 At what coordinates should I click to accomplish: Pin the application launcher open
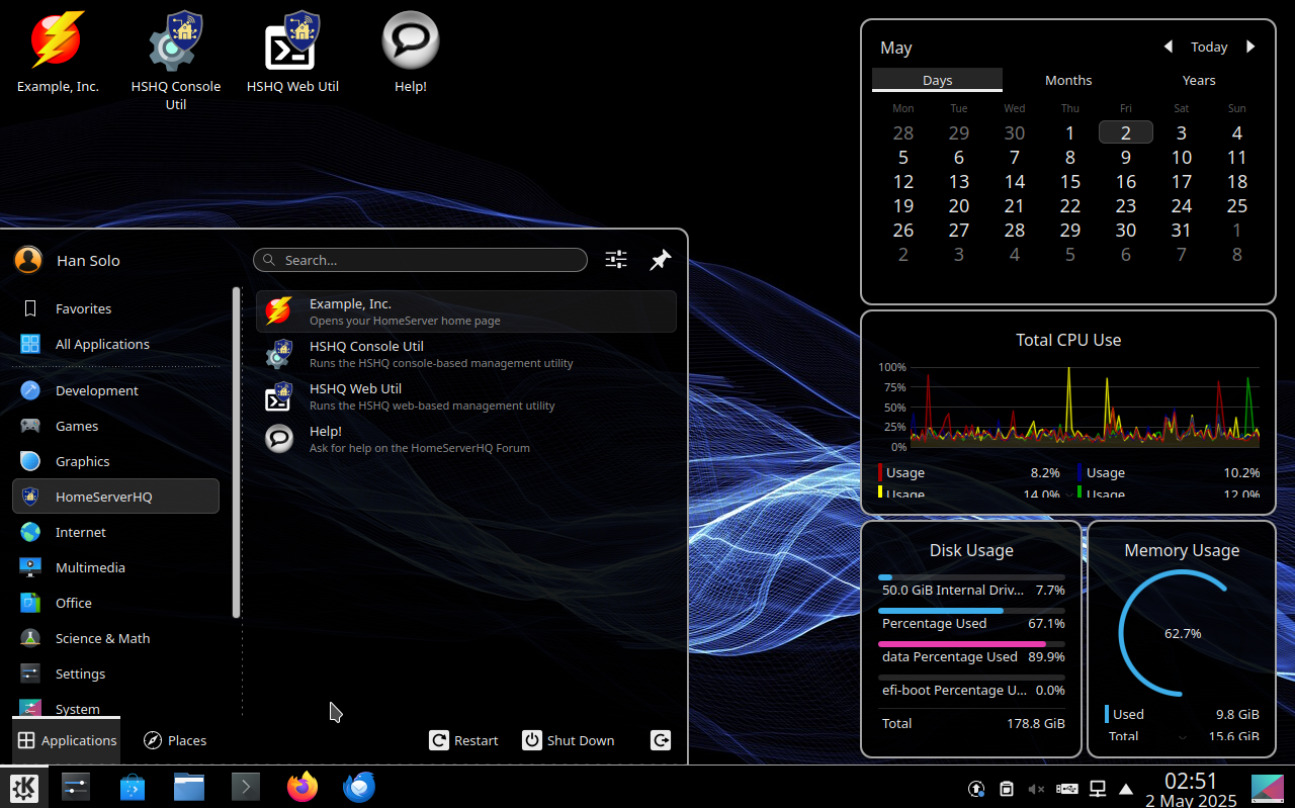tap(660, 260)
